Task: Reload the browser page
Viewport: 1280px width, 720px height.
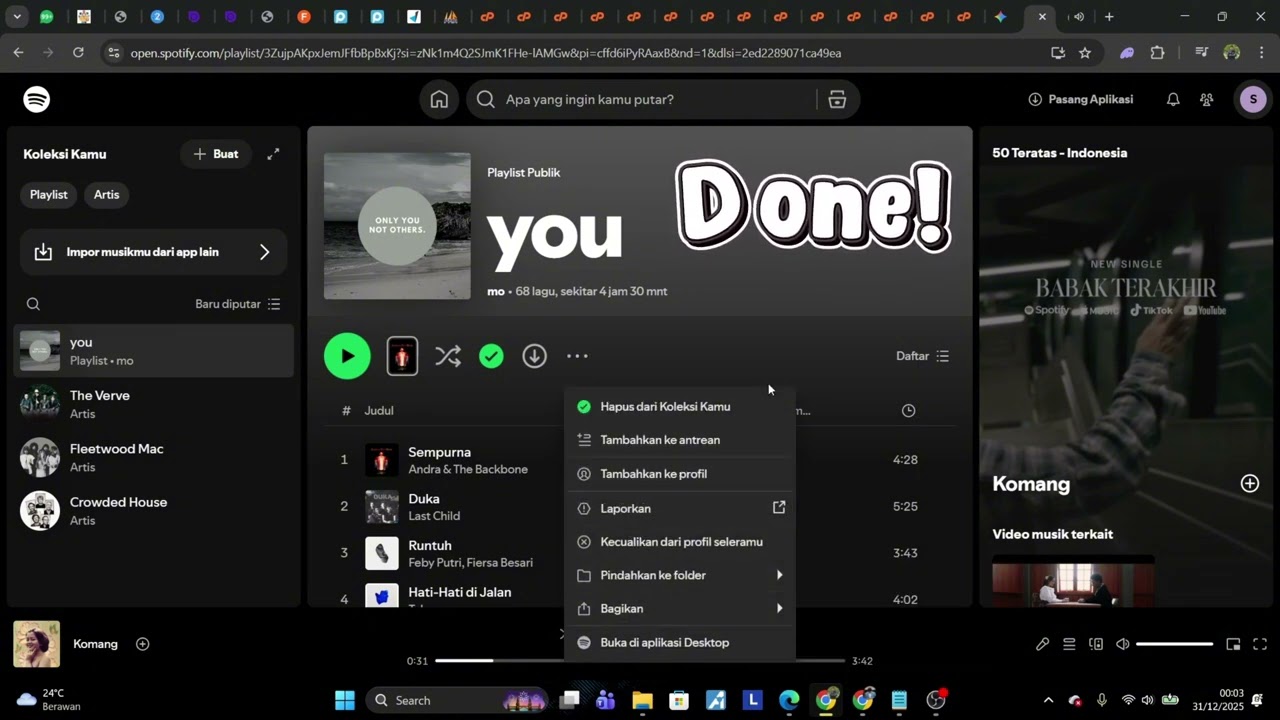Action: pyautogui.click(x=78, y=53)
